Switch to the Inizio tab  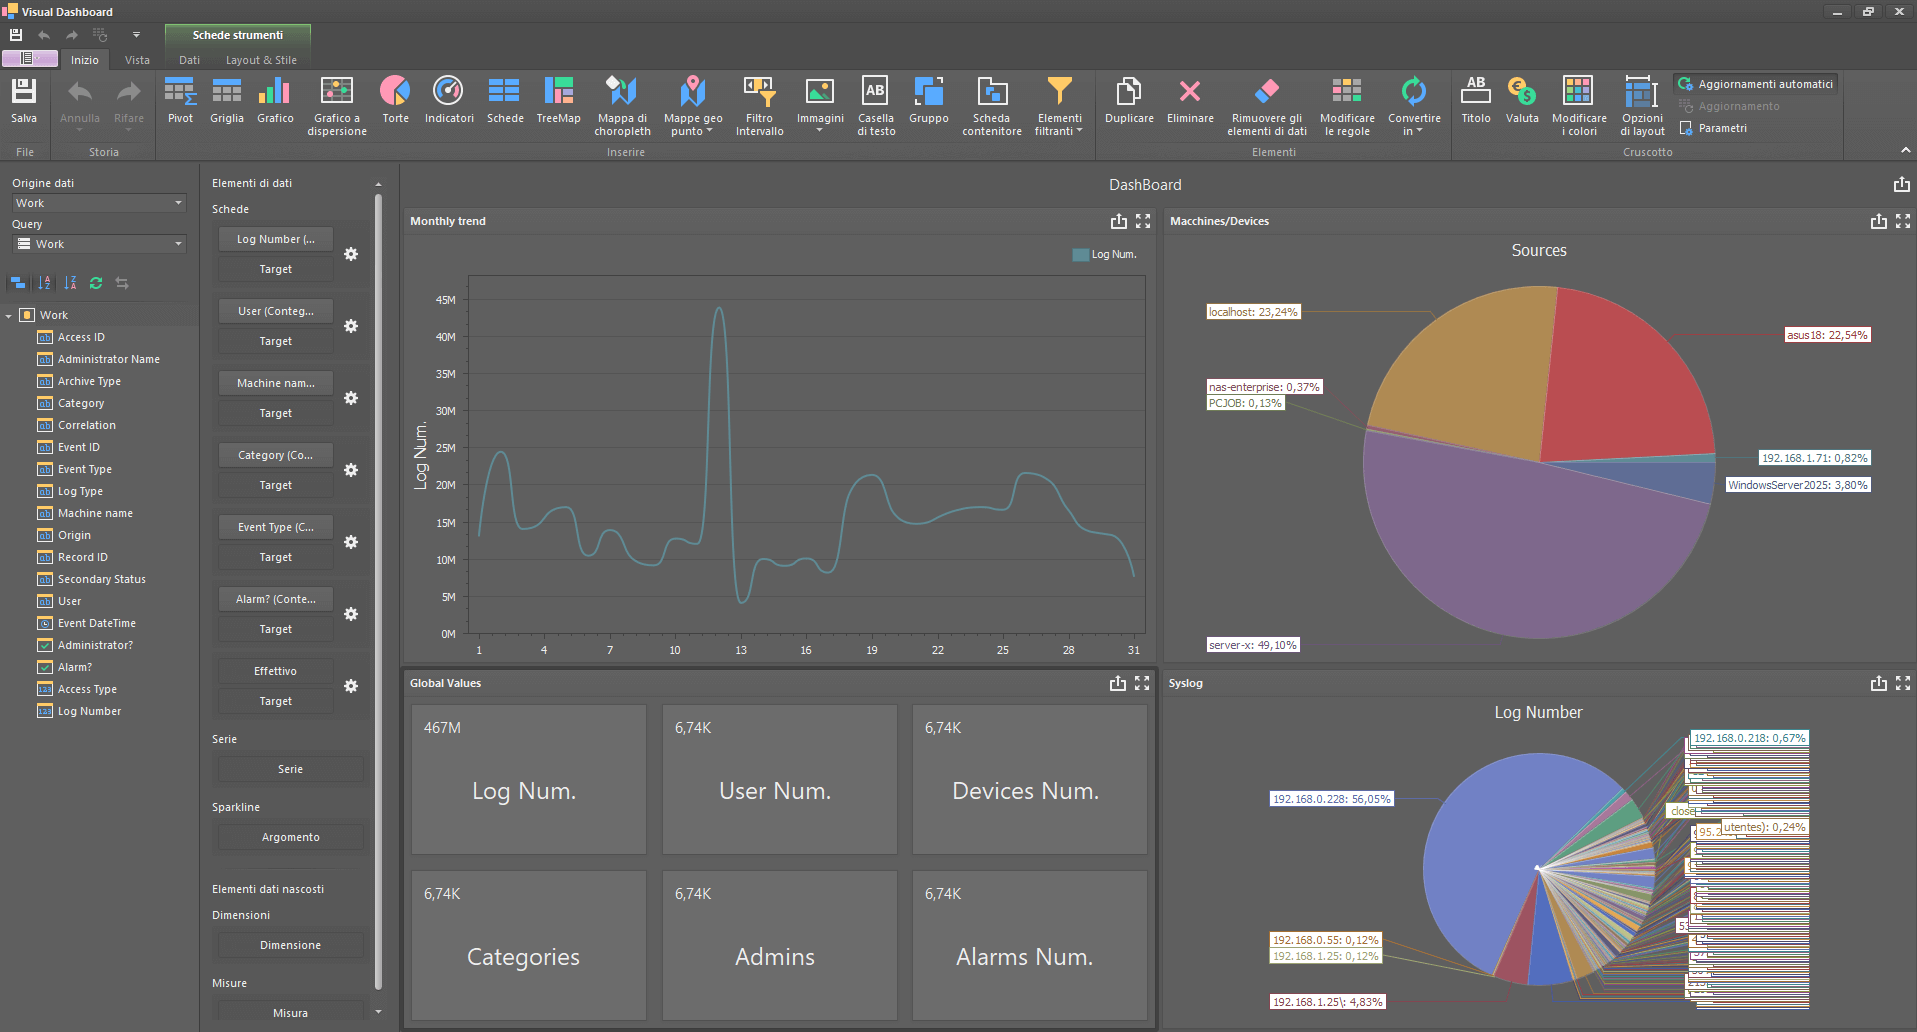pyautogui.click(x=85, y=60)
